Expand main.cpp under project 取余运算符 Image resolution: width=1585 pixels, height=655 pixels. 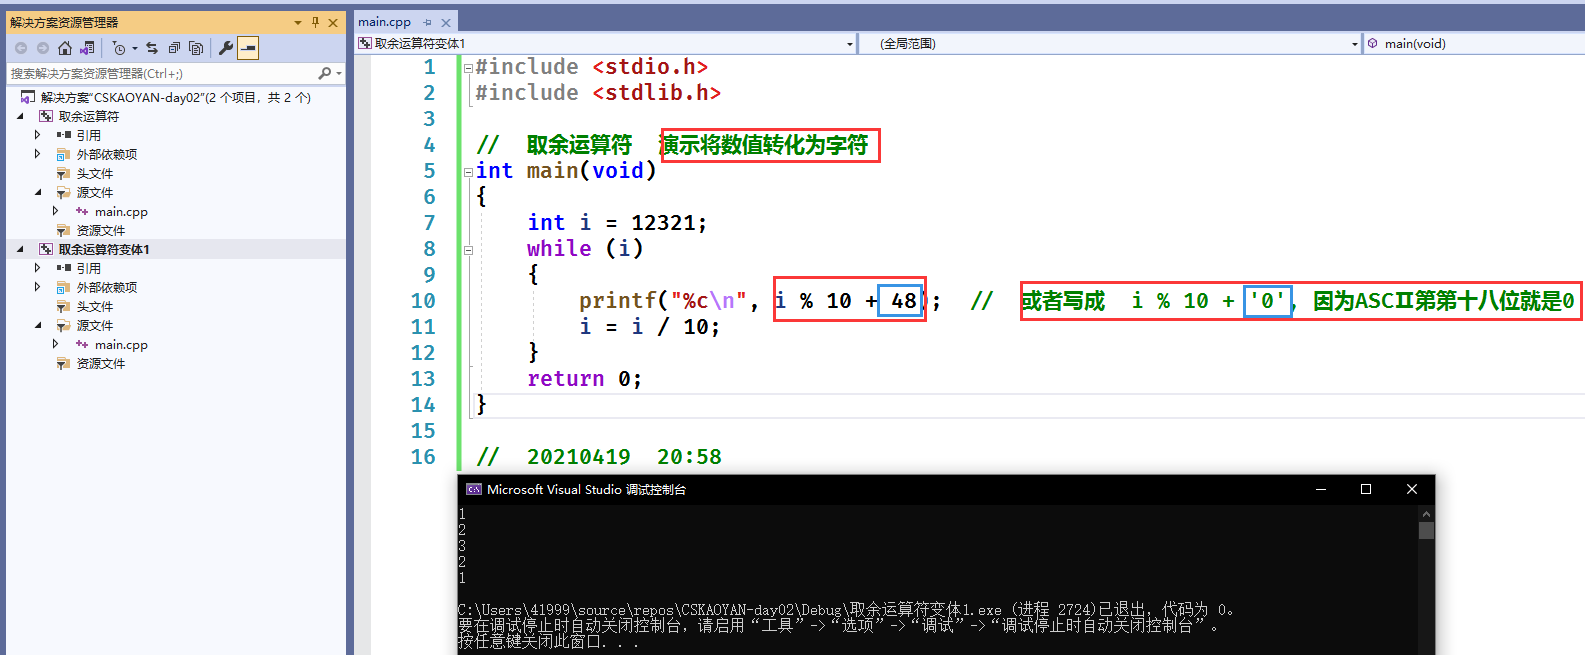tap(56, 211)
